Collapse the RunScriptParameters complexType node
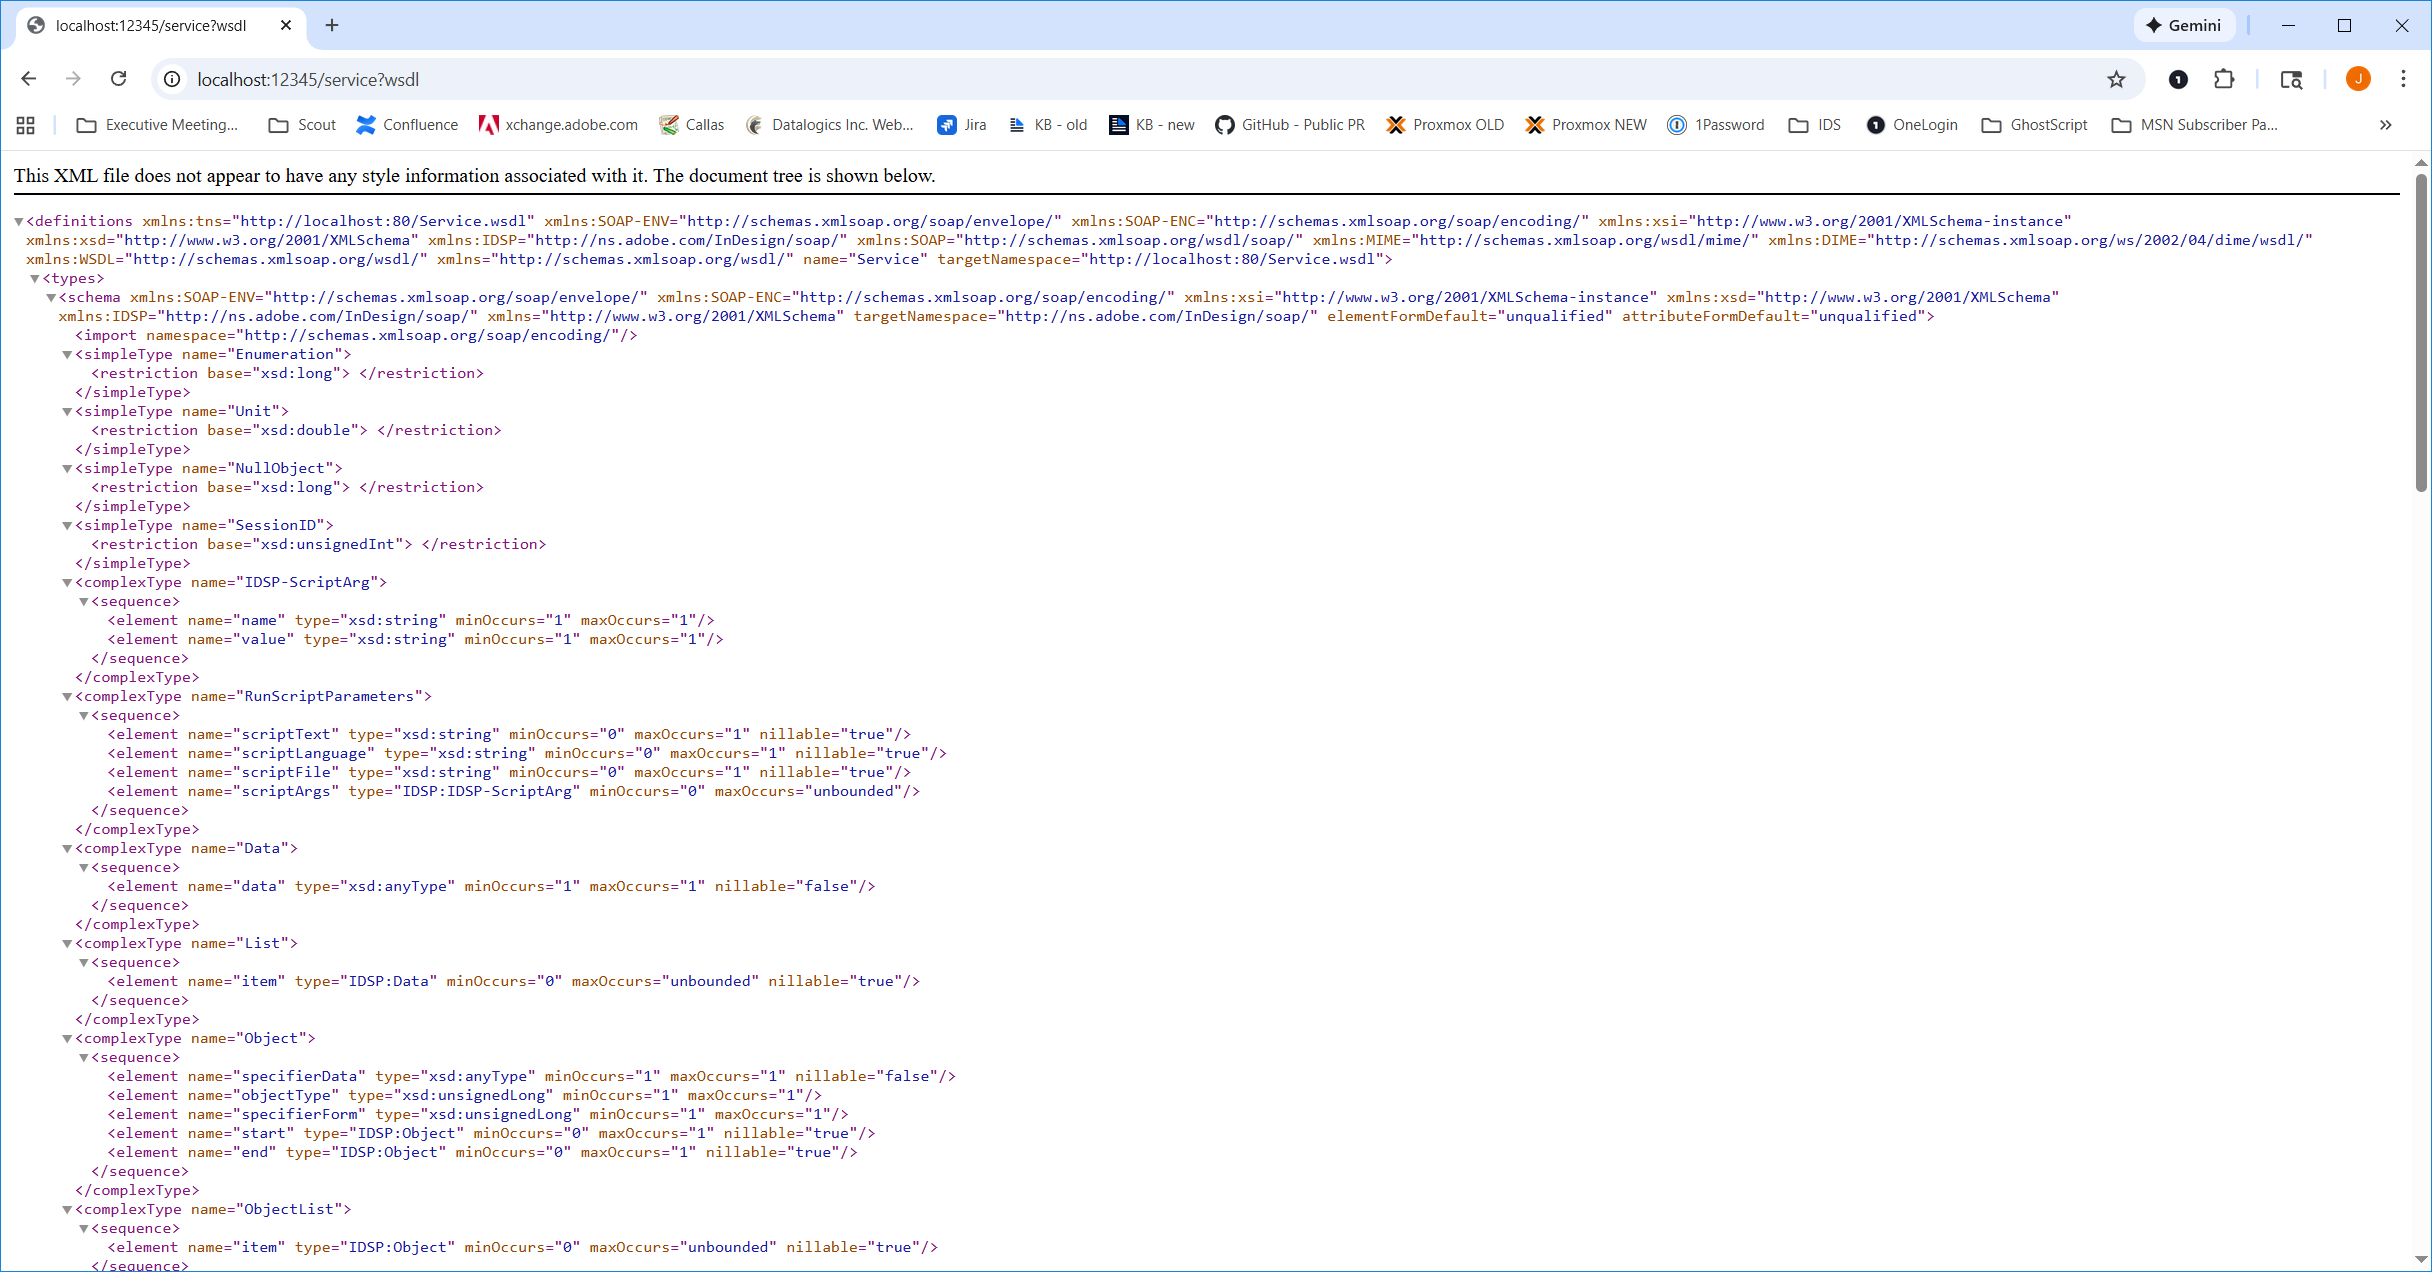The width and height of the screenshot is (2432, 1272). pos(67,697)
